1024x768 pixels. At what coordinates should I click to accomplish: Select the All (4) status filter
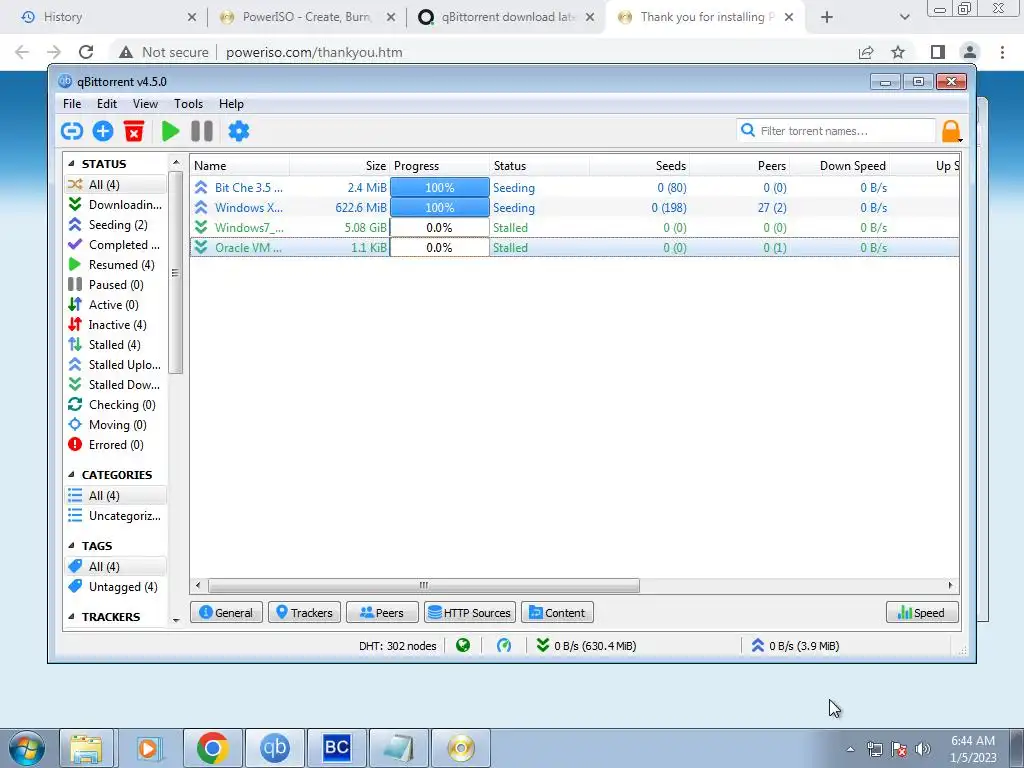[x=116, y=185]
